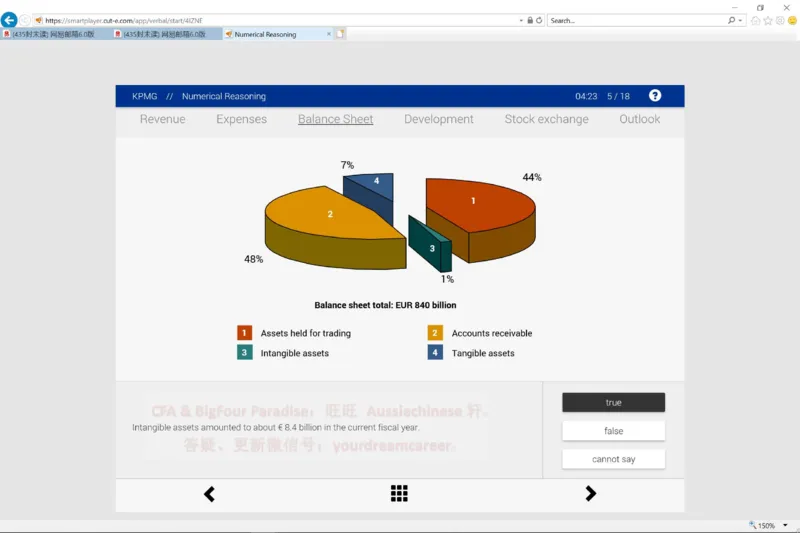
Task: Go to the next question arrow
Action: point(590,494)
